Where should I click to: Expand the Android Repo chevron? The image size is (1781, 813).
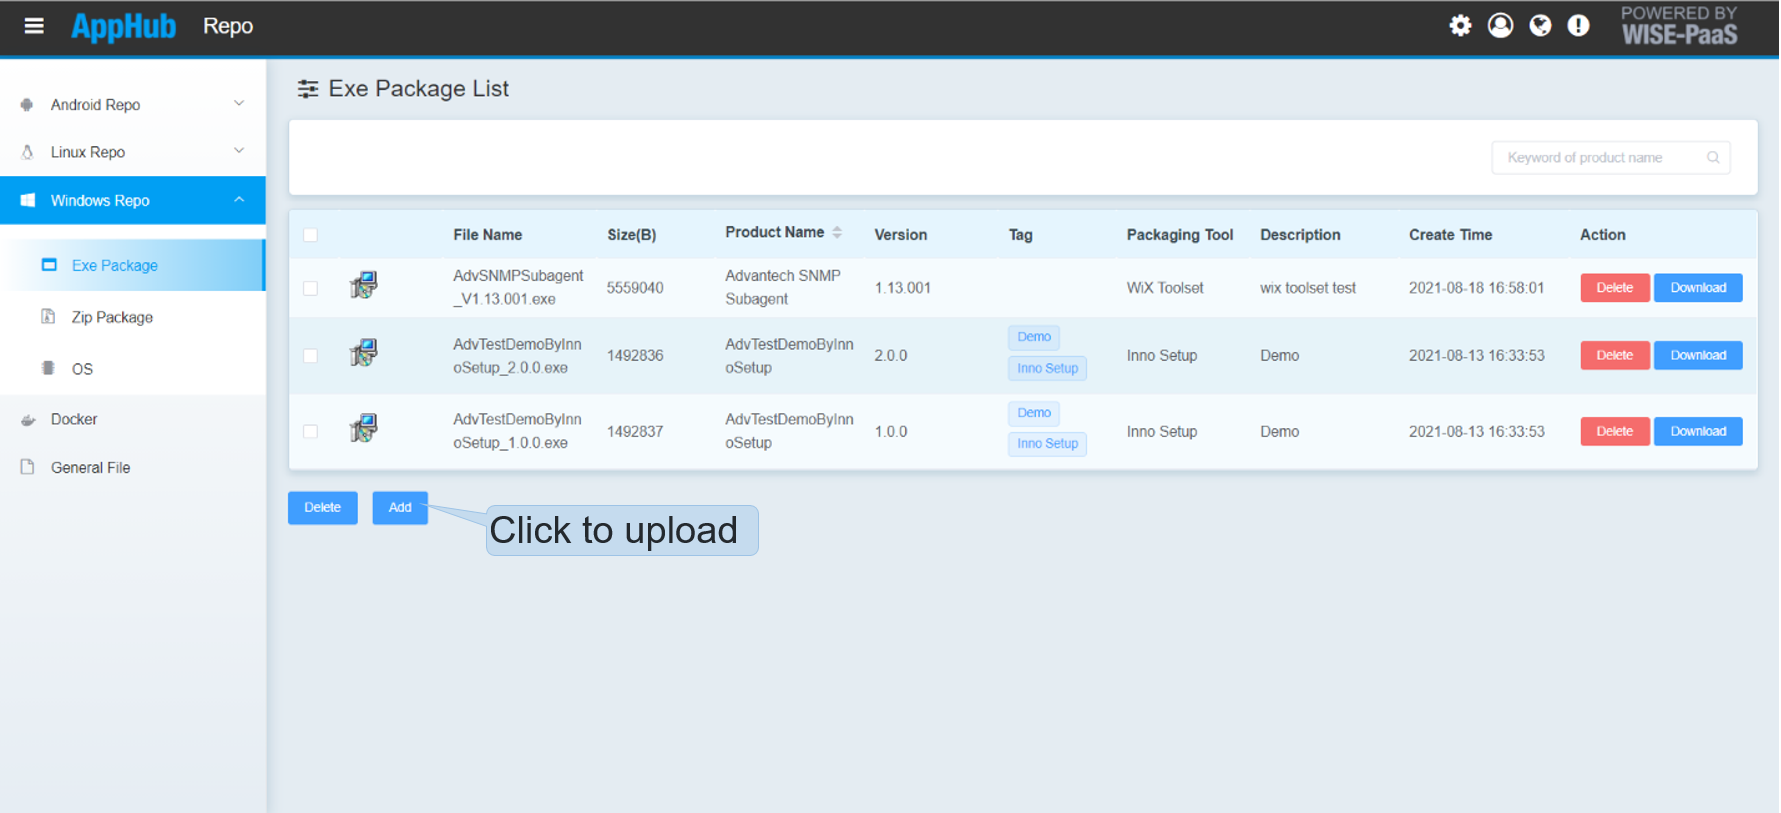coord(239,103)
